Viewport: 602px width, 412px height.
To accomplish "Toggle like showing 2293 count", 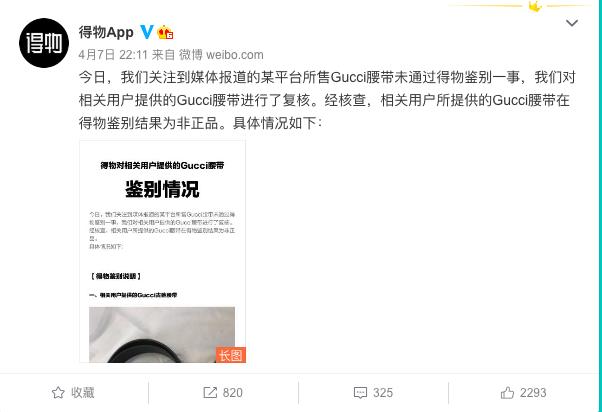I will (523, 392).
